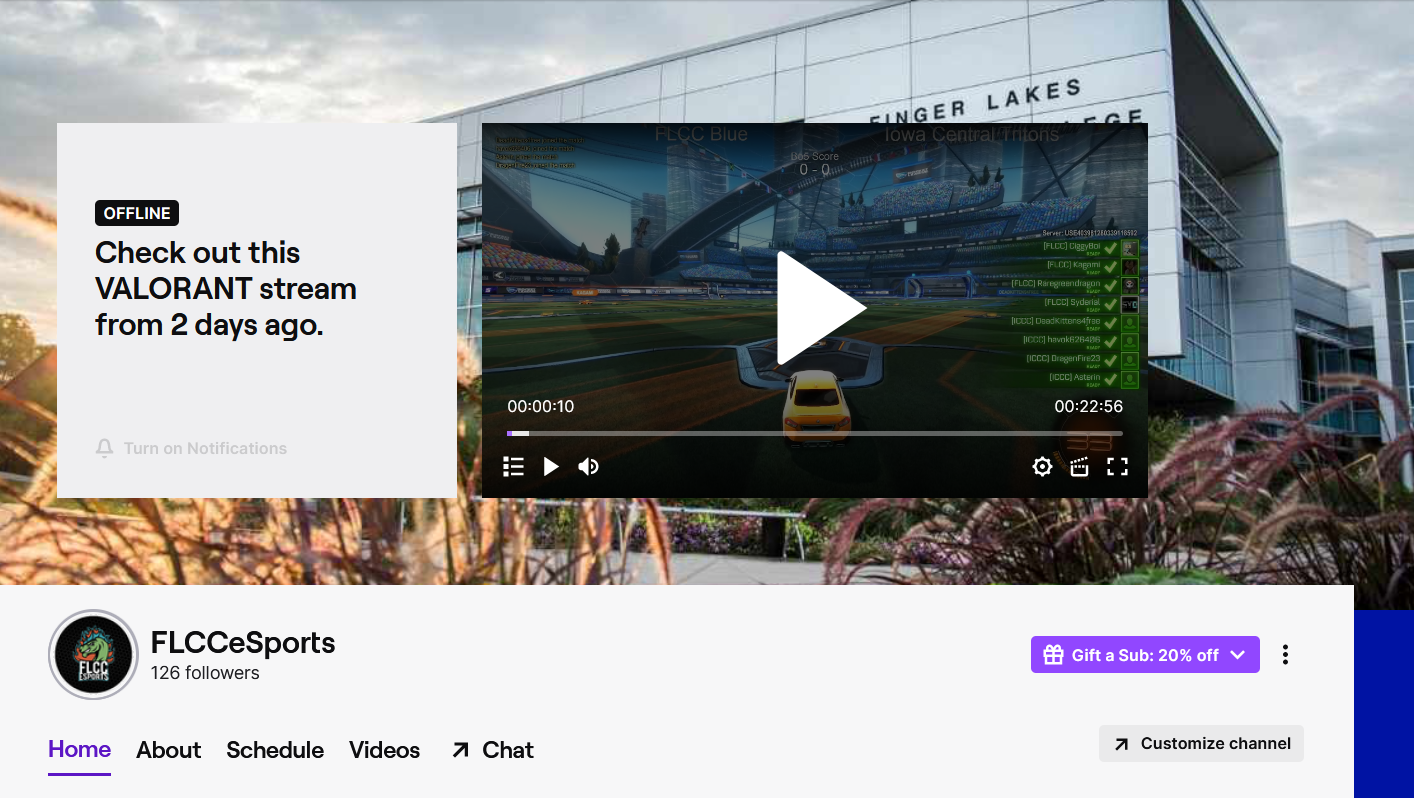Viewport: 1414px width, 798px height.
Task: Click the 00:00:10 elapsed time text
Action: [x=541, y=406]
